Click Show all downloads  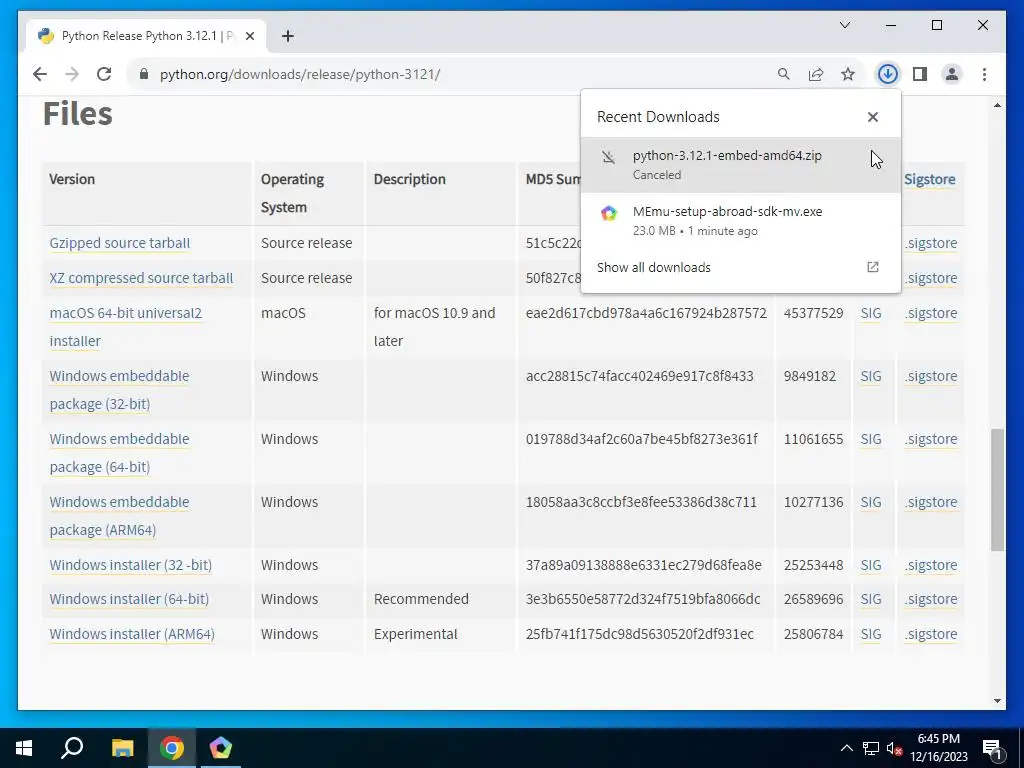click(654, 267)
